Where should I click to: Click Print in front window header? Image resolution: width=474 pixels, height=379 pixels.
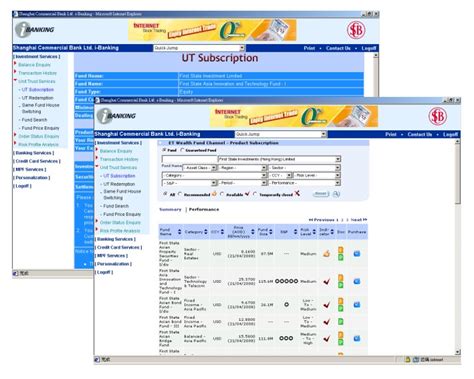click(391, 134)
